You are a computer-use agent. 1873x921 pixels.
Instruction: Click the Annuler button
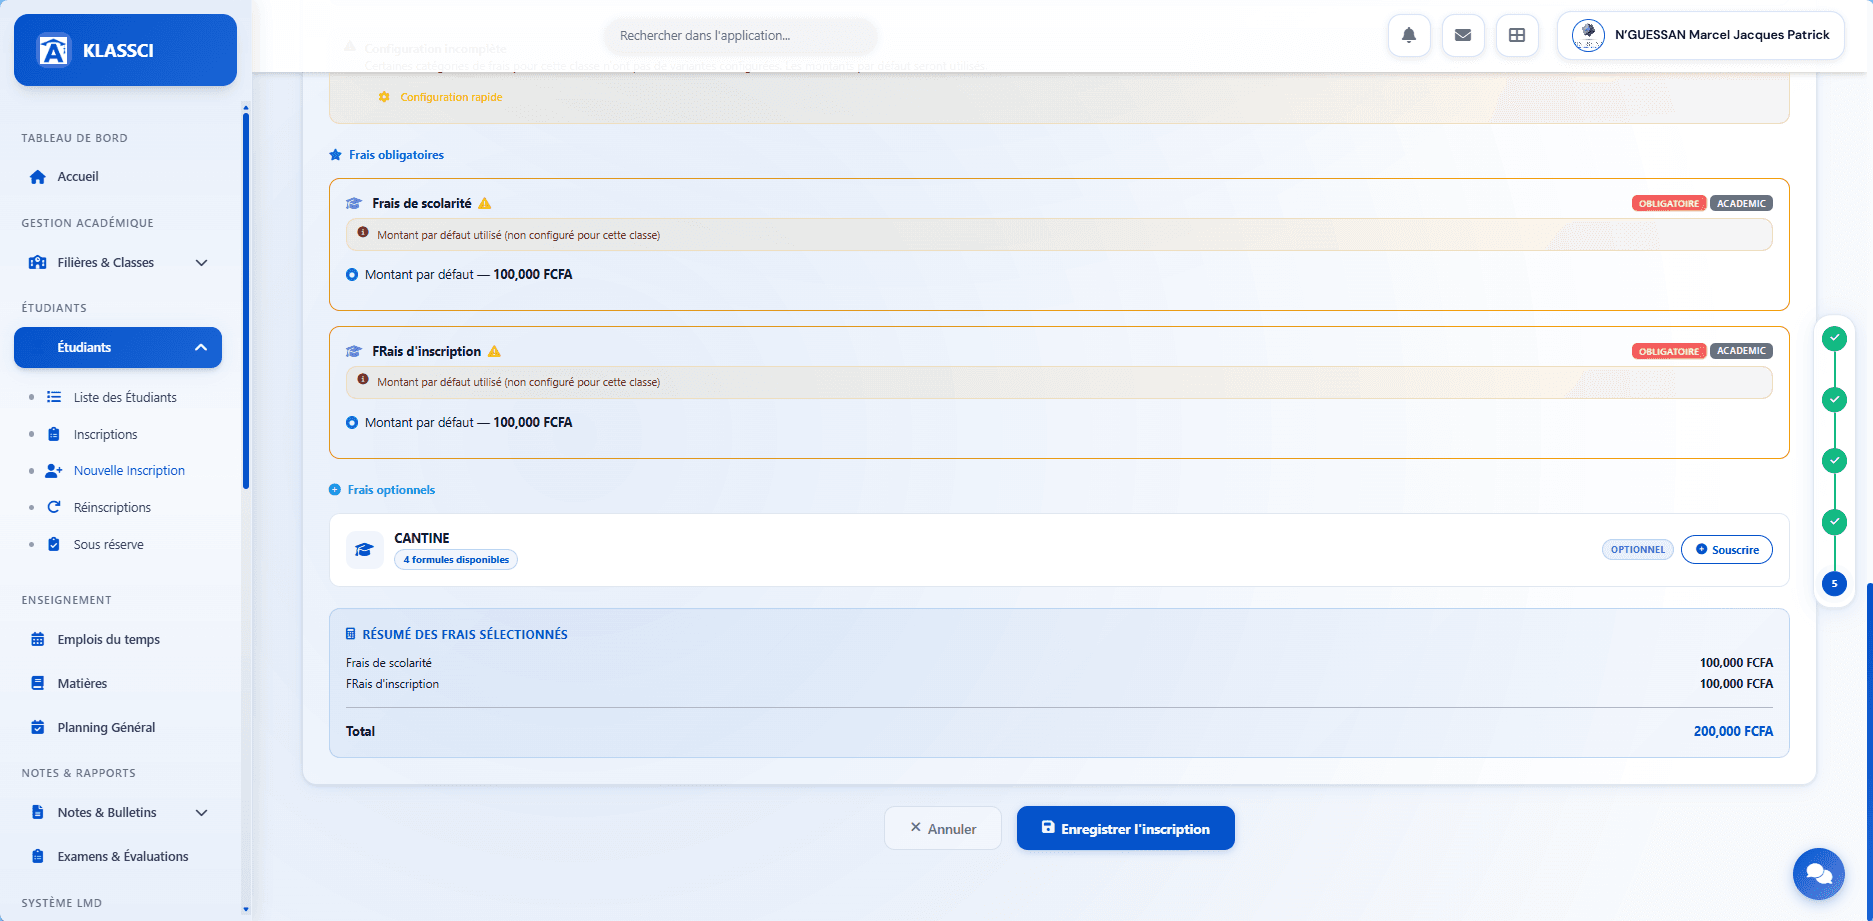pos(943,828)
